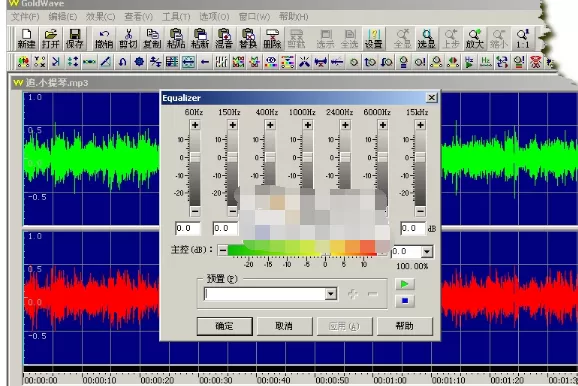
Task: Click the minus button left of 主控 master slider
Action: tap(223, 250)
